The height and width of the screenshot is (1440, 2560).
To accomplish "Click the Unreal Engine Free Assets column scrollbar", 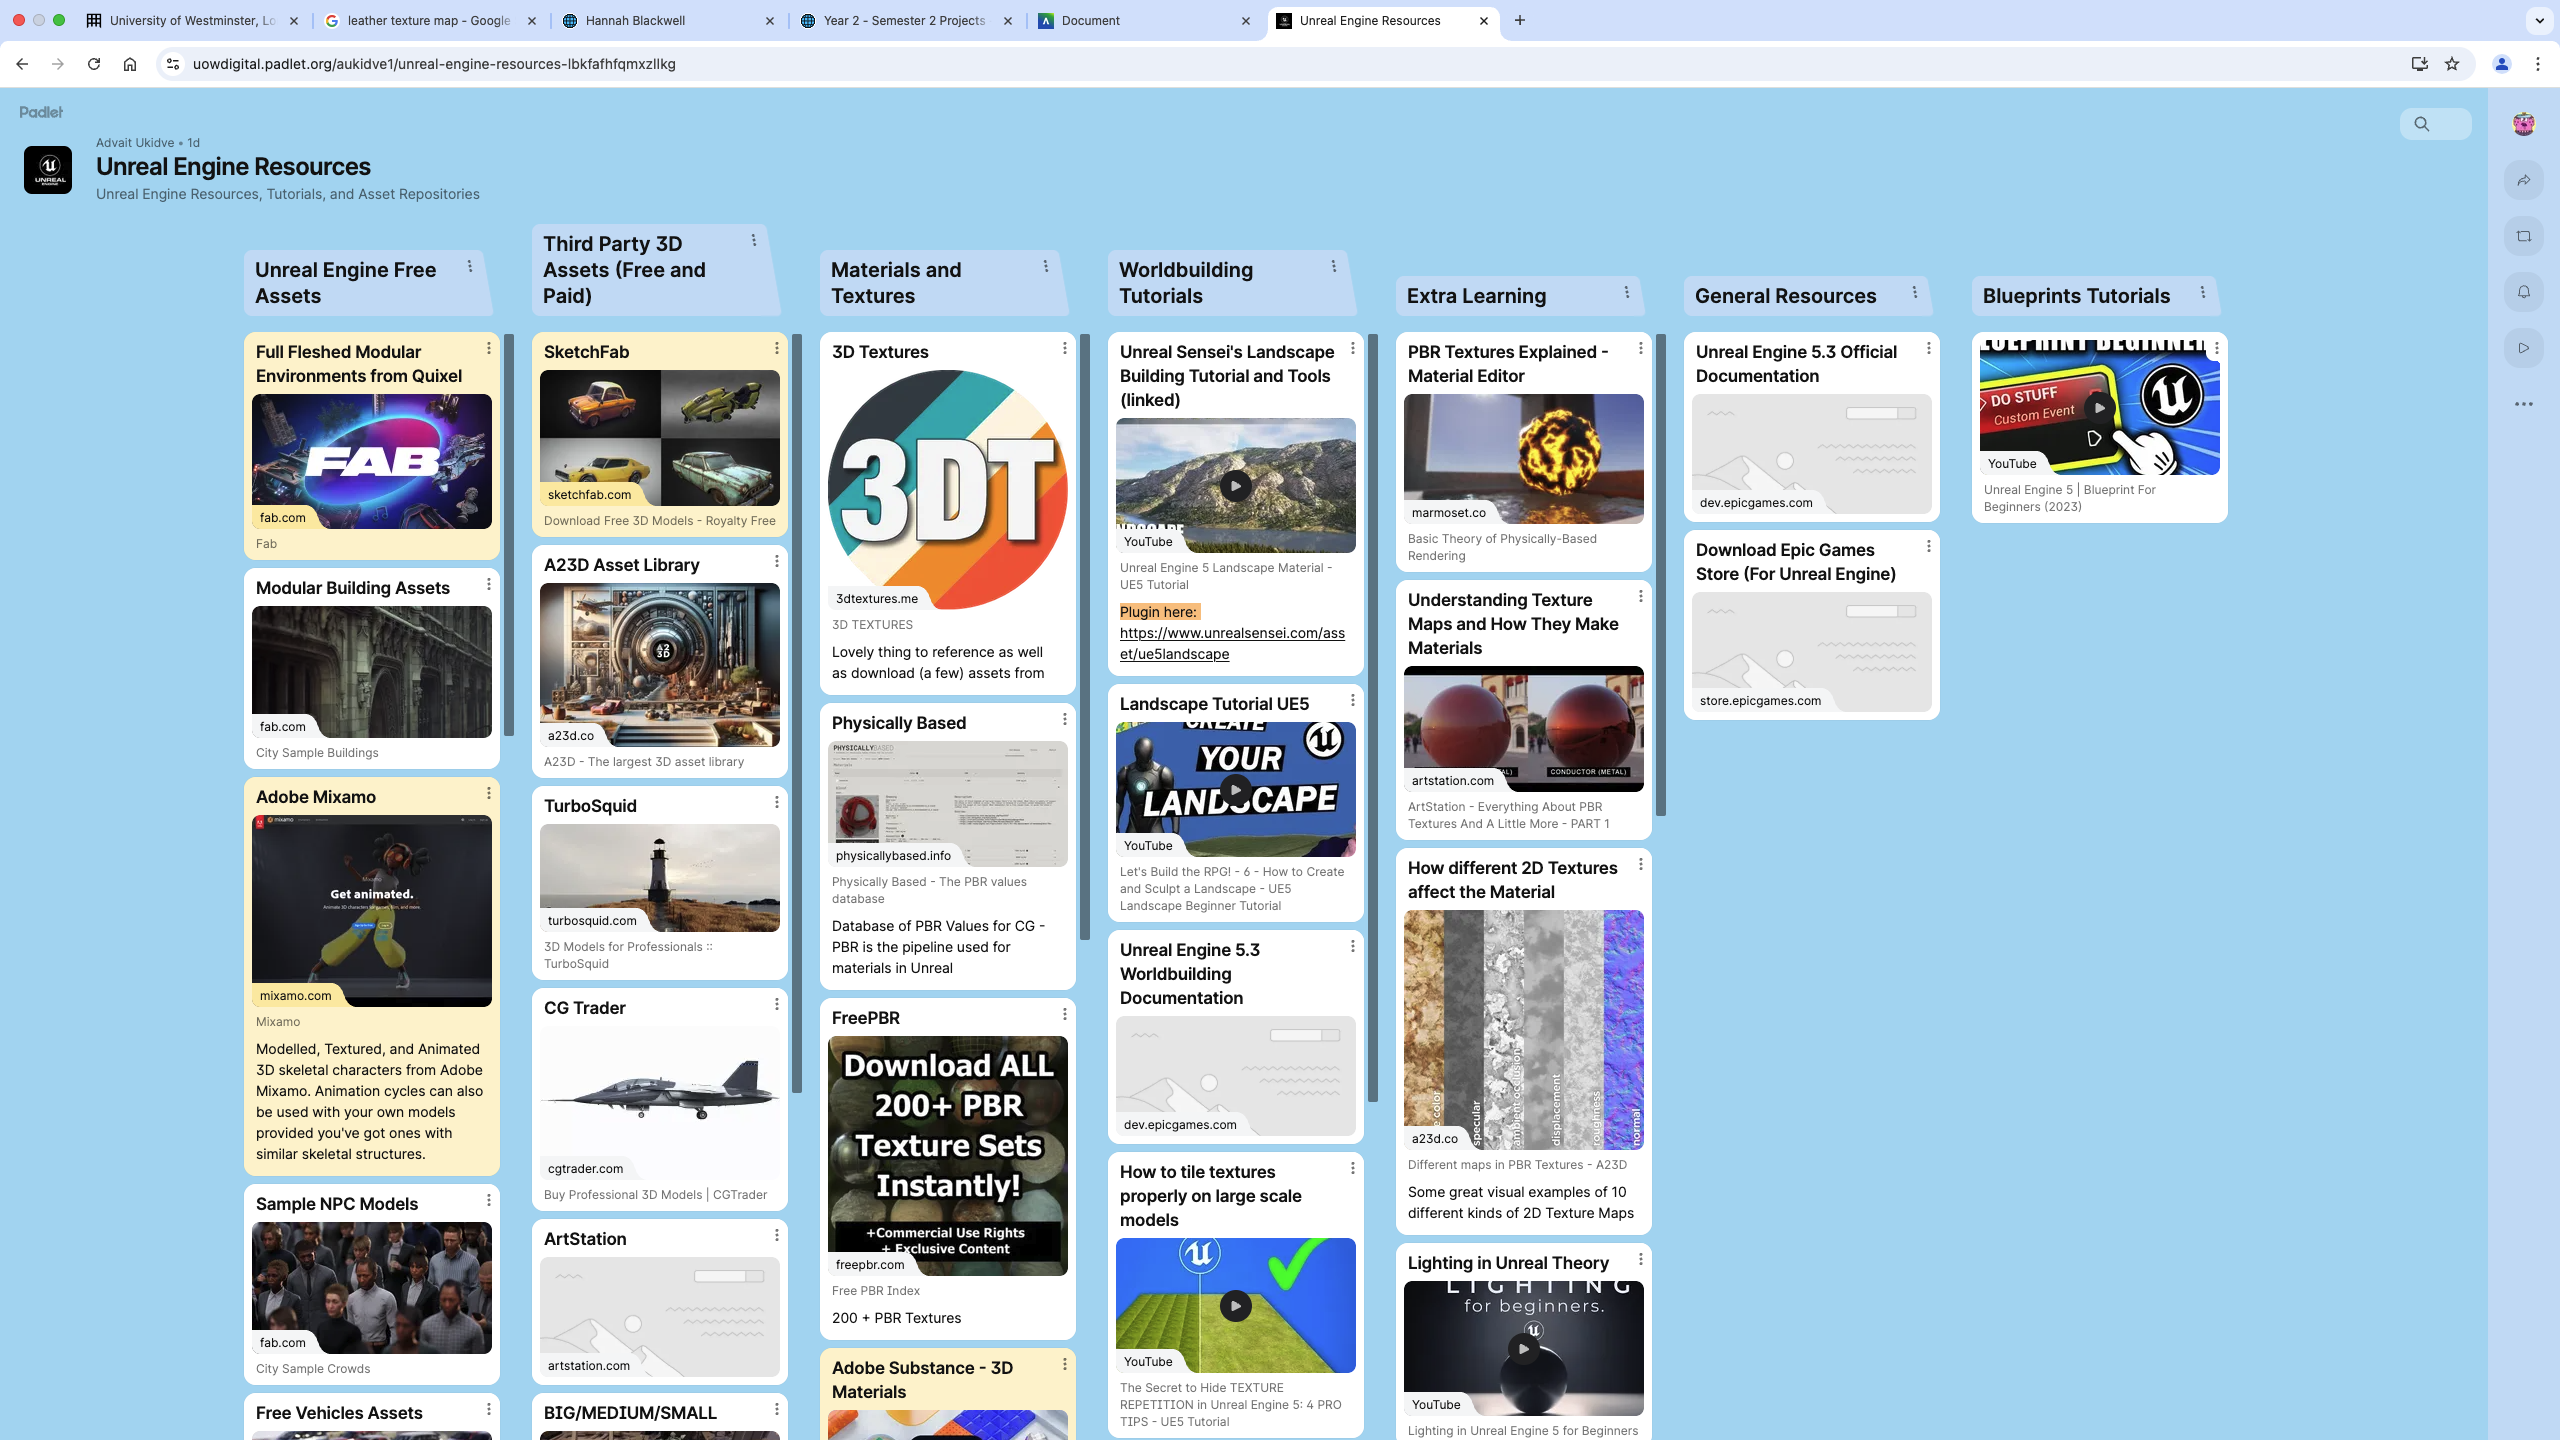I will (509, 535).
